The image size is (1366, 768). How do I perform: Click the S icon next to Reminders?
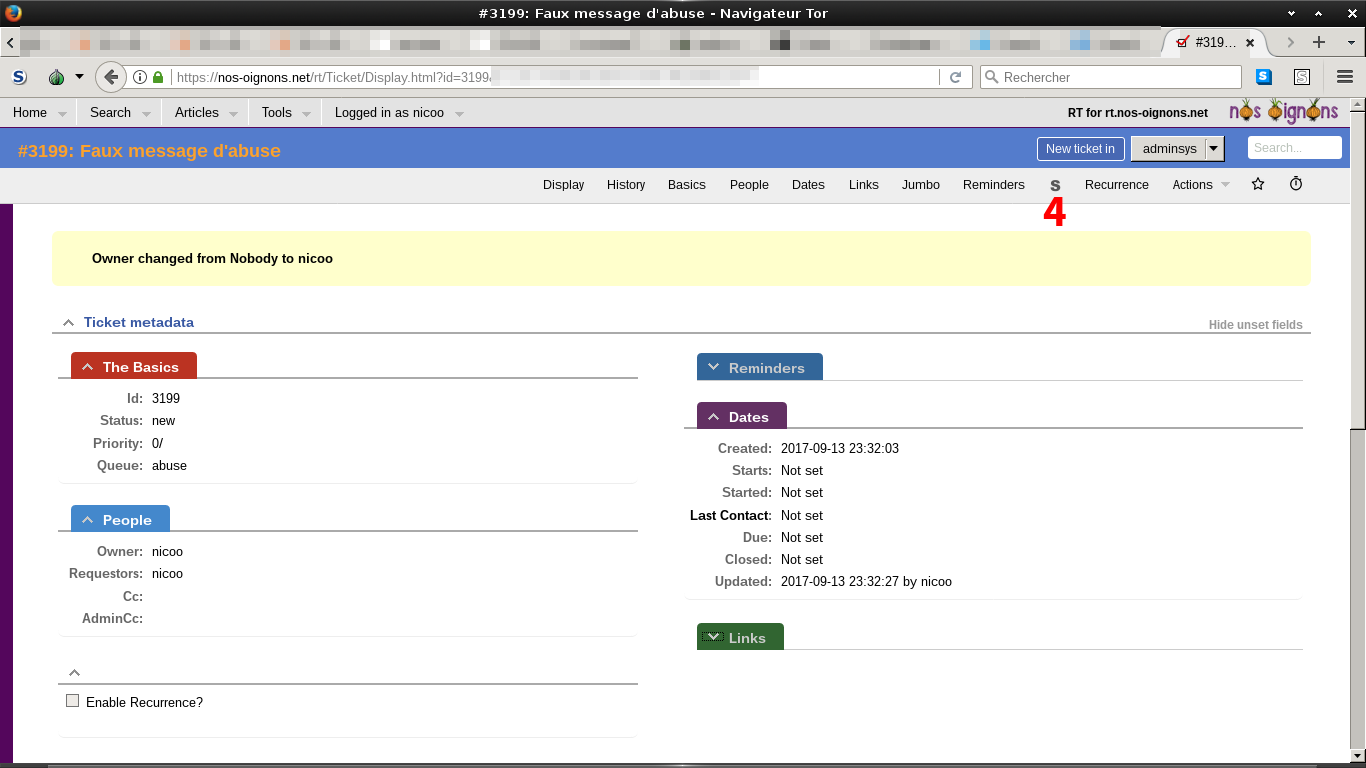point(1055,185)
